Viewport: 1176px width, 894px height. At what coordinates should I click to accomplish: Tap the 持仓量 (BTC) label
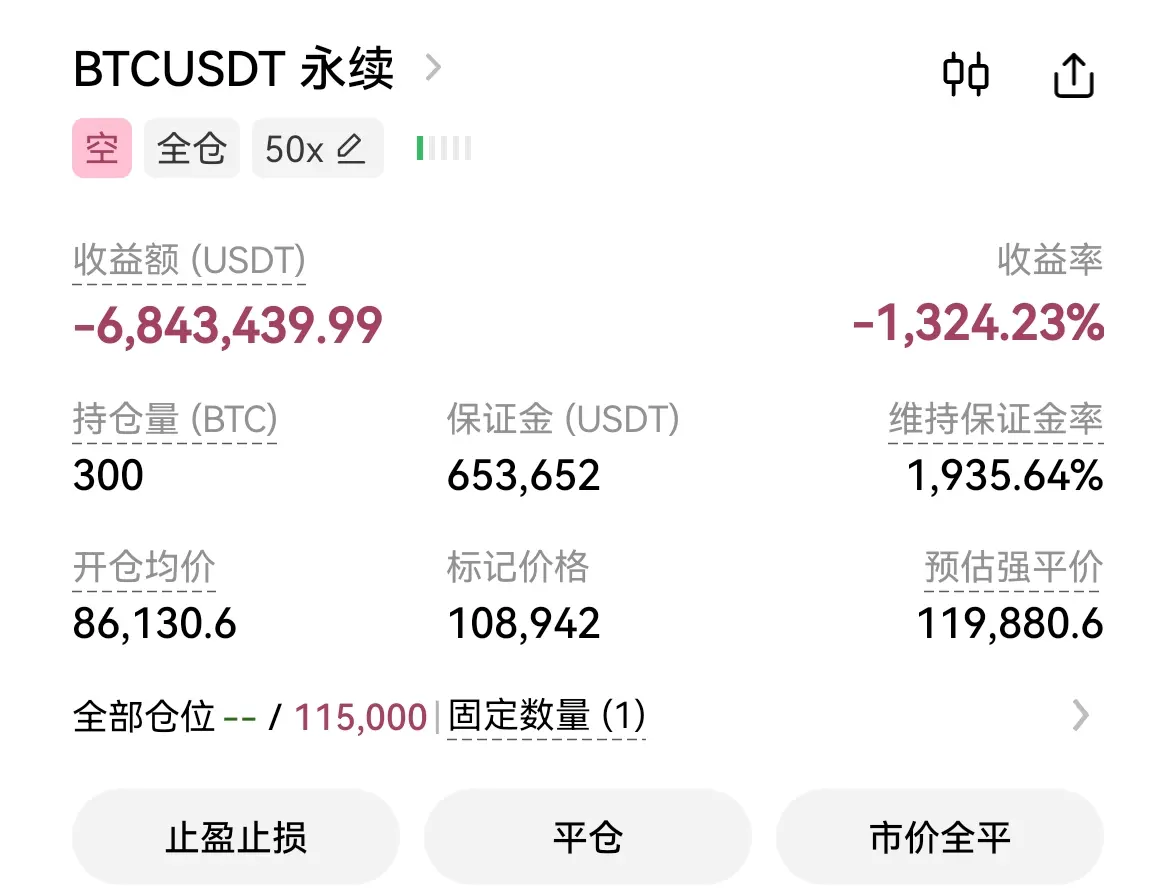[x=175, y=418]
